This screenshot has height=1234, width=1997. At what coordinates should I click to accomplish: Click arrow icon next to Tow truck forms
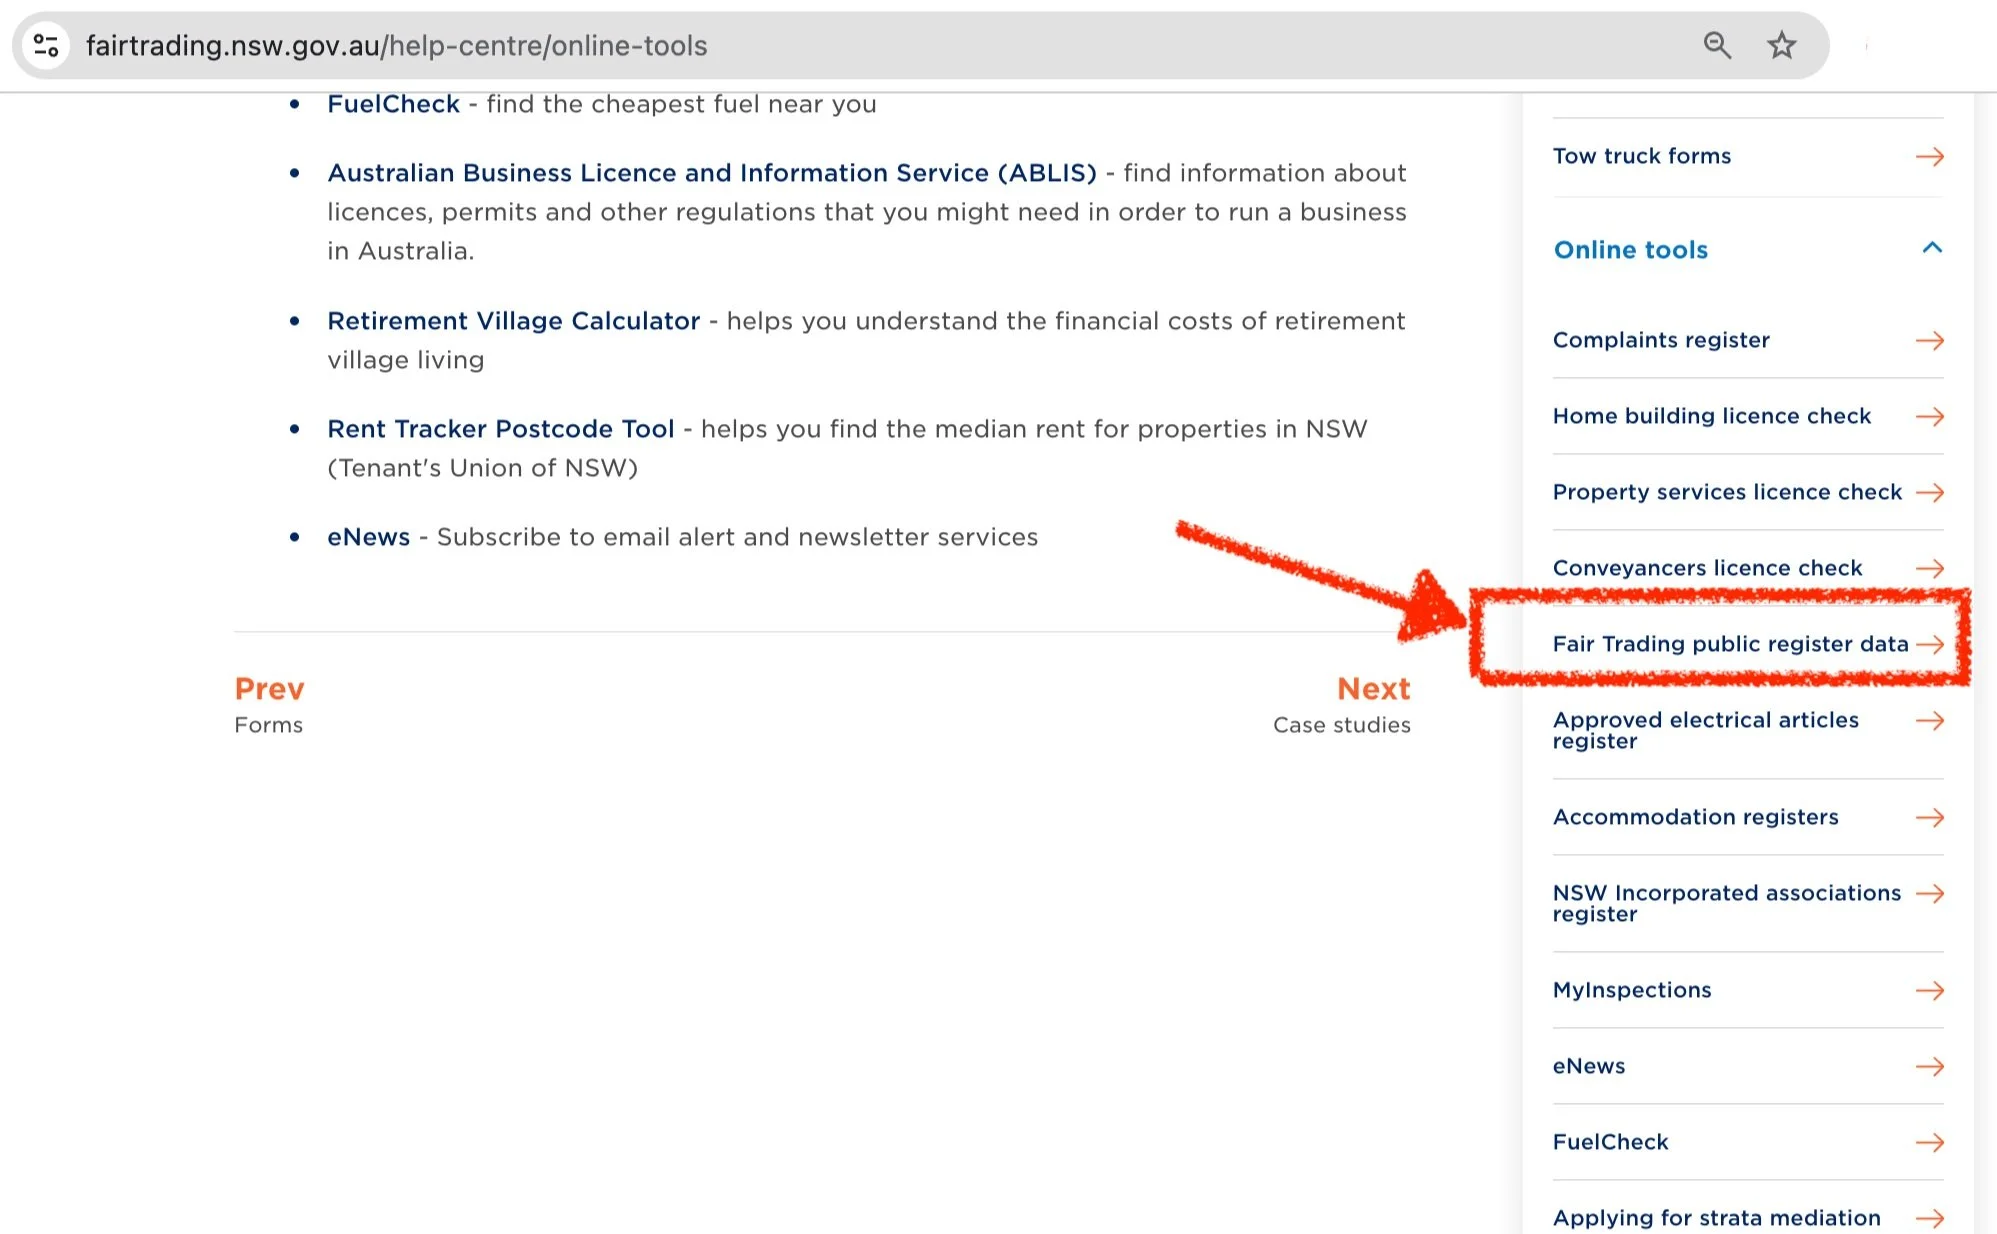[x=1929, y=157]
